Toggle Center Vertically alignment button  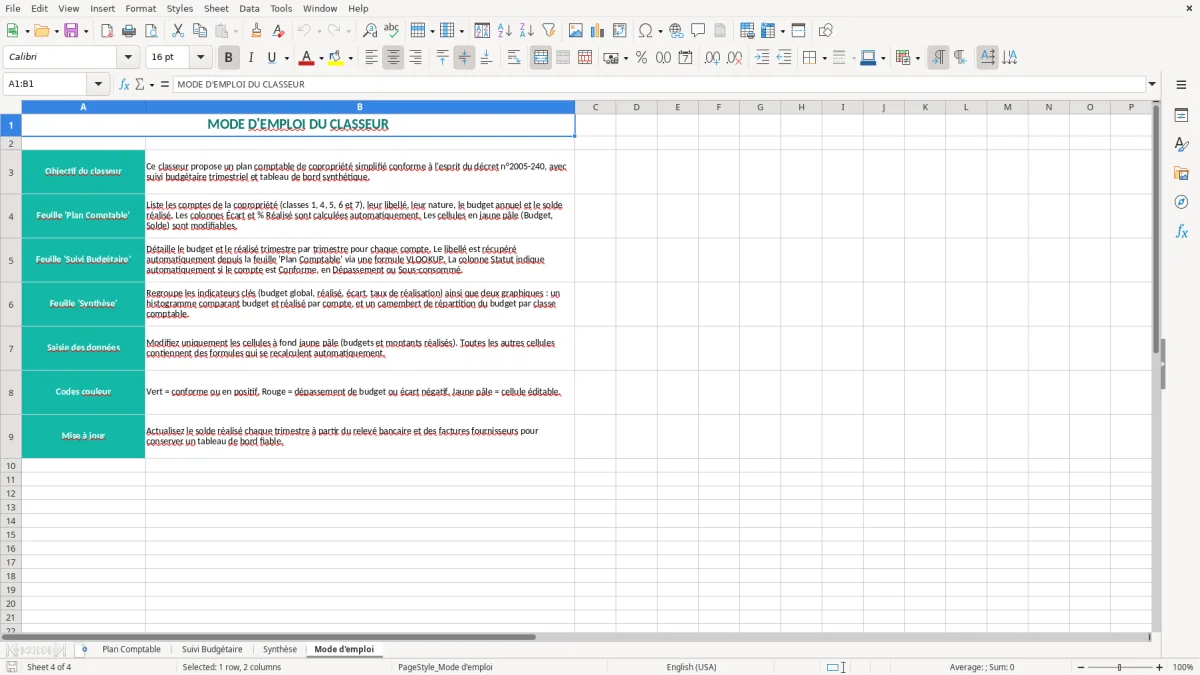tap(464, 58)
